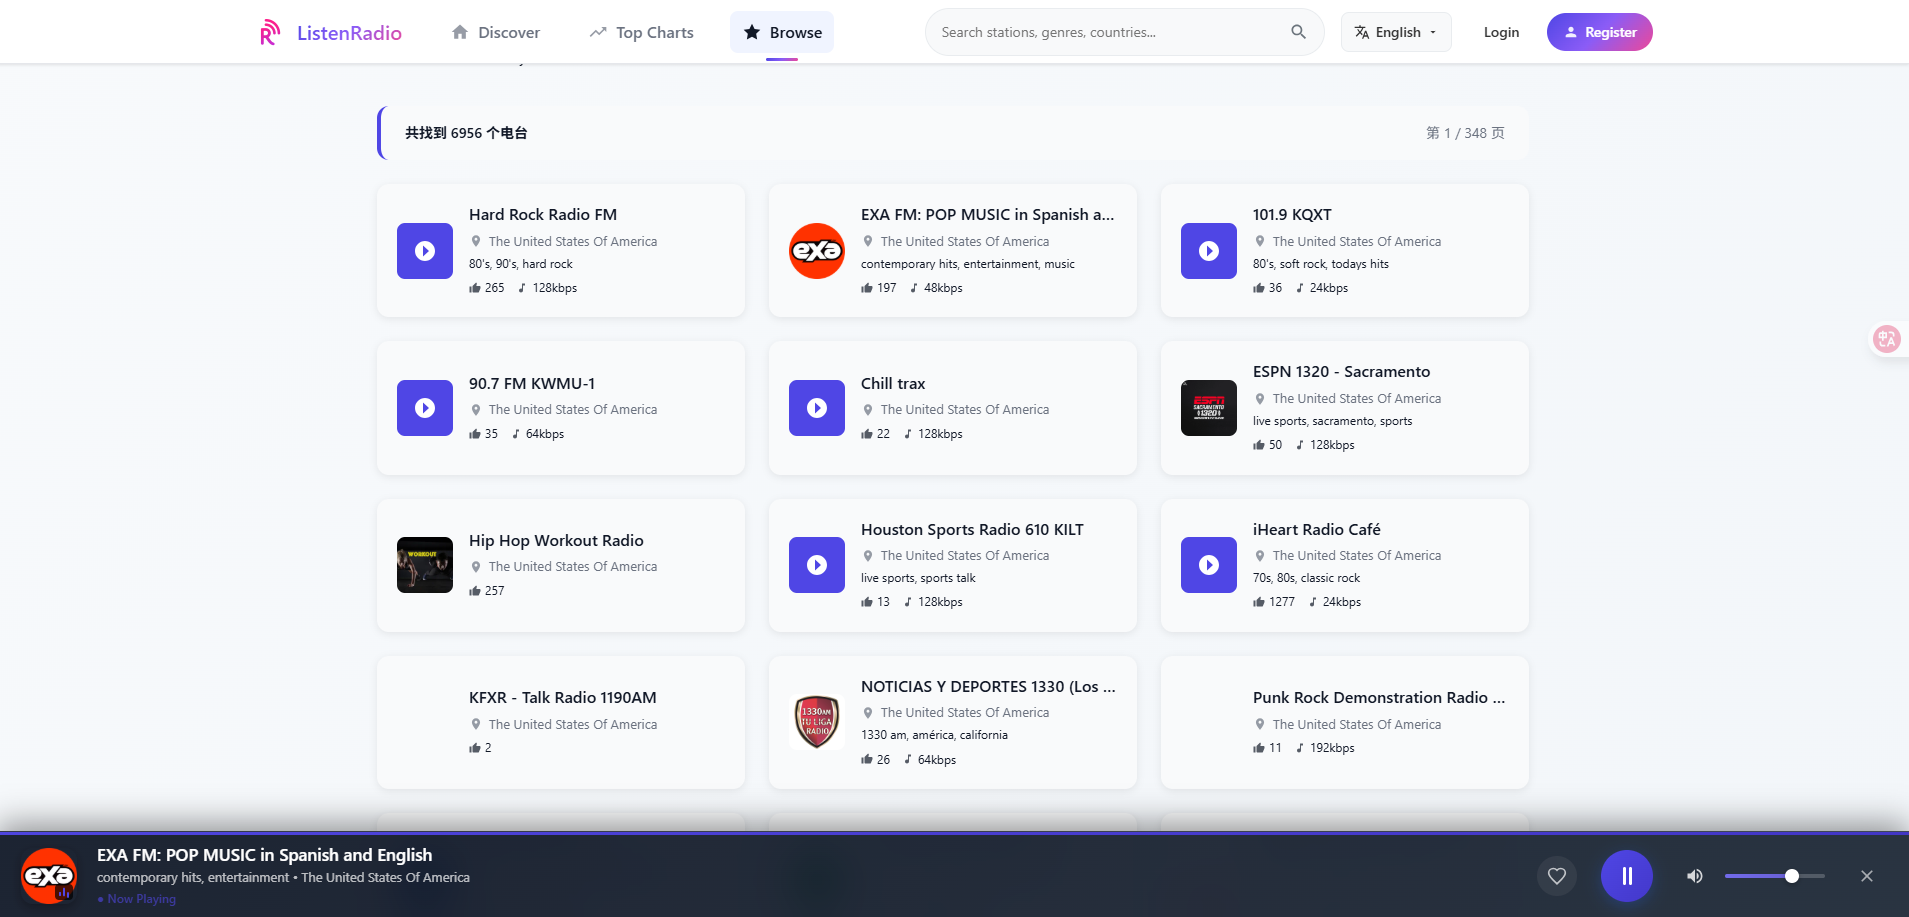Click the 'Now Playing' status label
Image resolution: width=1909 pixels, height=917 pixels.
[137, 899]
